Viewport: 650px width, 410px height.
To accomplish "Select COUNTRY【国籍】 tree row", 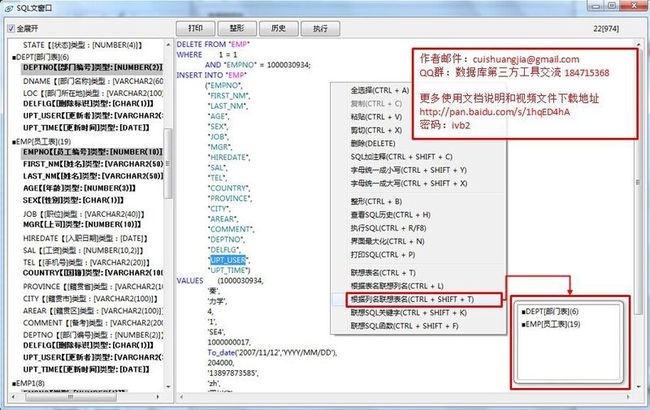I will [x=93, y=273].
